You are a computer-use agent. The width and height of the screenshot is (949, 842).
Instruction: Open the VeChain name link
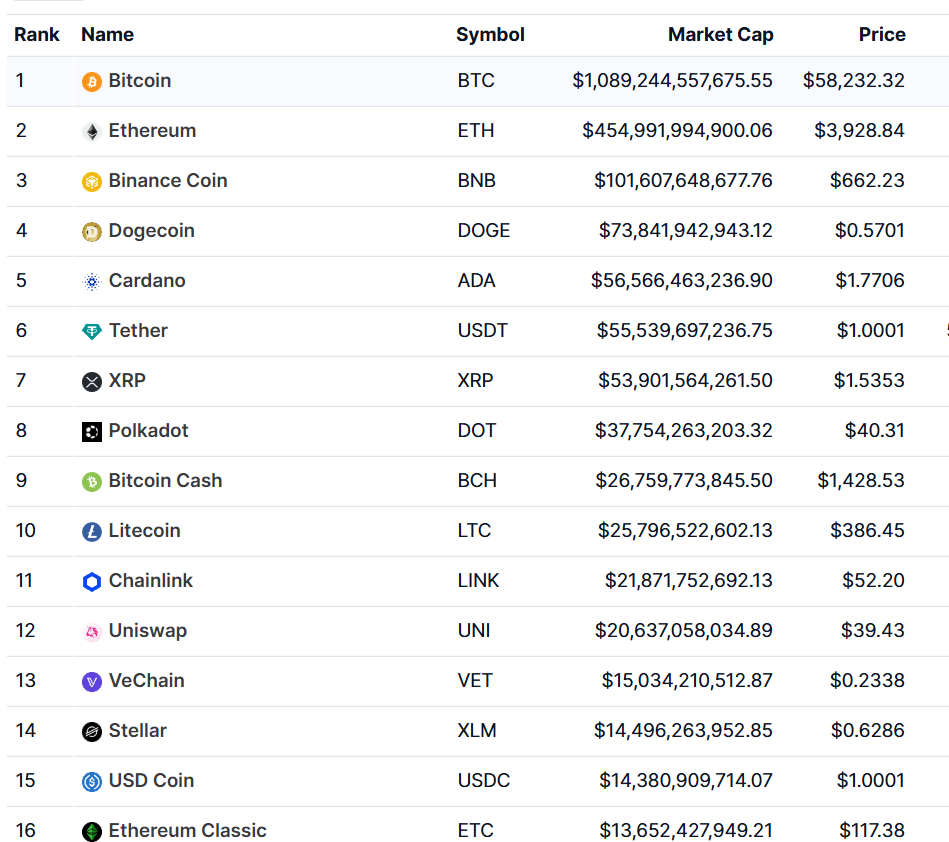point(147,681)
